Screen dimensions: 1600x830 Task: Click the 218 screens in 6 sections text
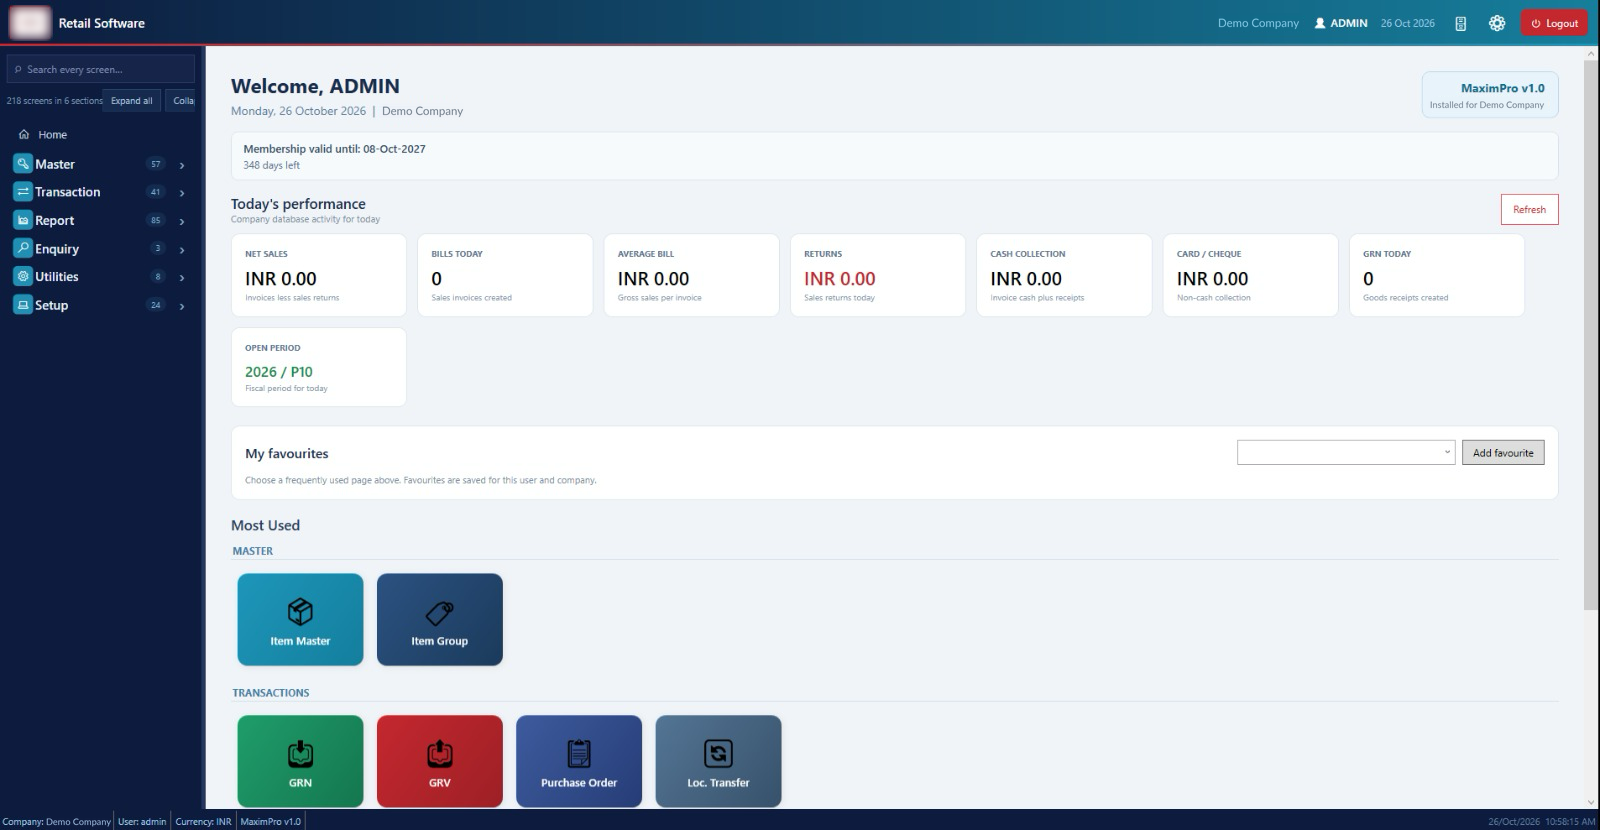tap(54, 101)
